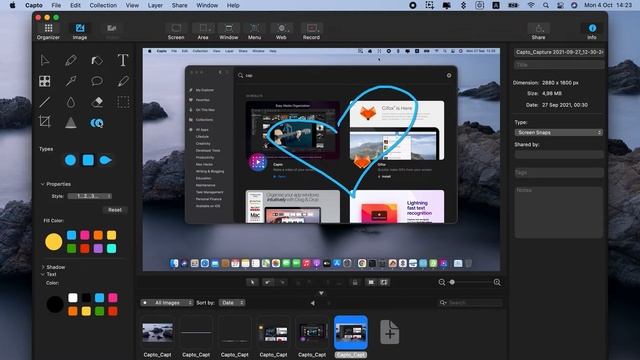Open the Edit menu
The image size is (640, 360).
[x=75, y=5]
